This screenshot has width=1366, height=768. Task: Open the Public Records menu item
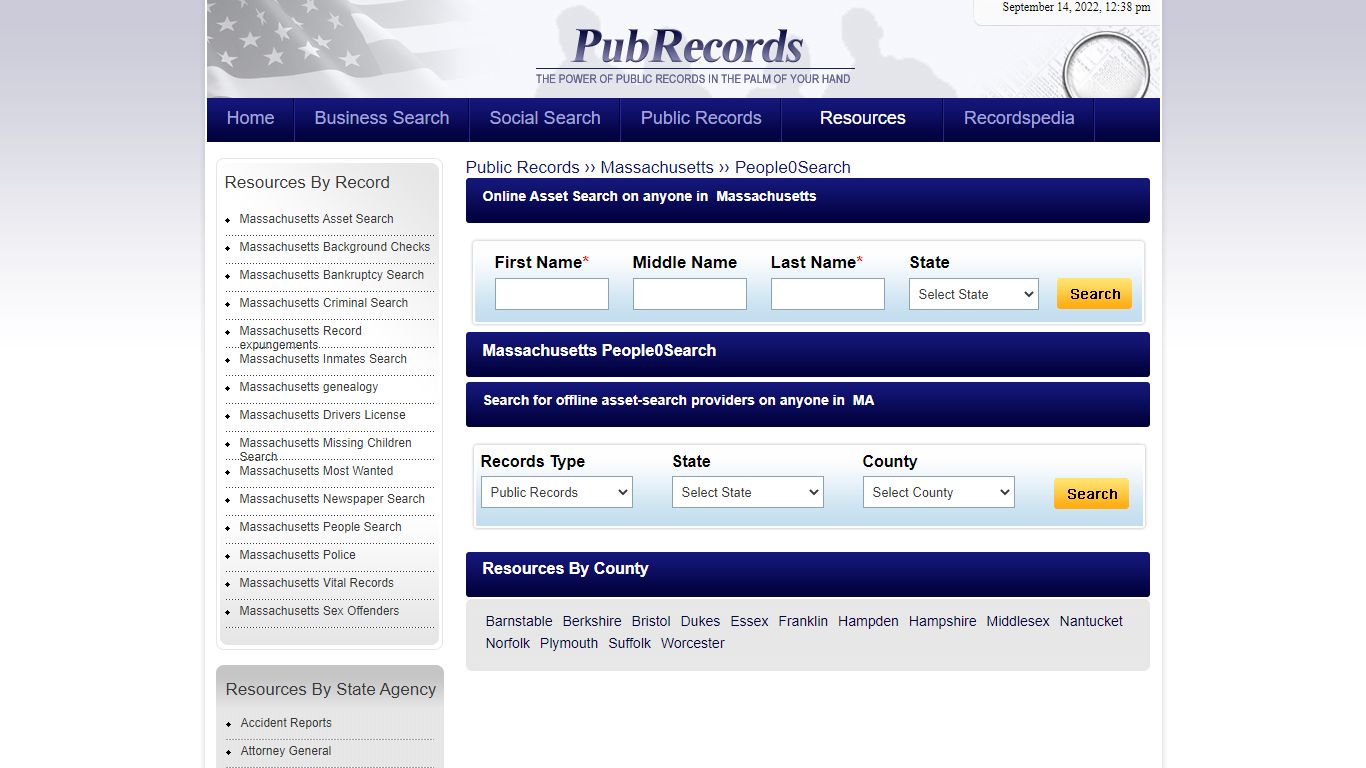(x=701, y=118)
